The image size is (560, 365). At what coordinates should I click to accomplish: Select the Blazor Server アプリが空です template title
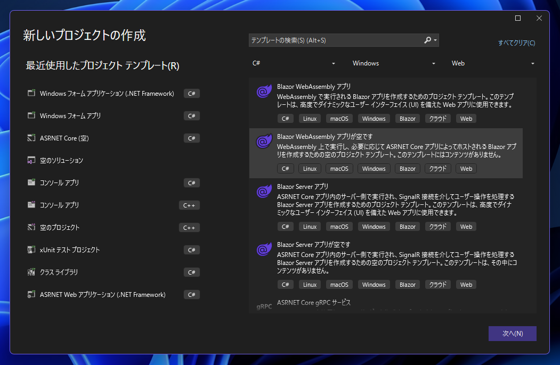(314, 245)
